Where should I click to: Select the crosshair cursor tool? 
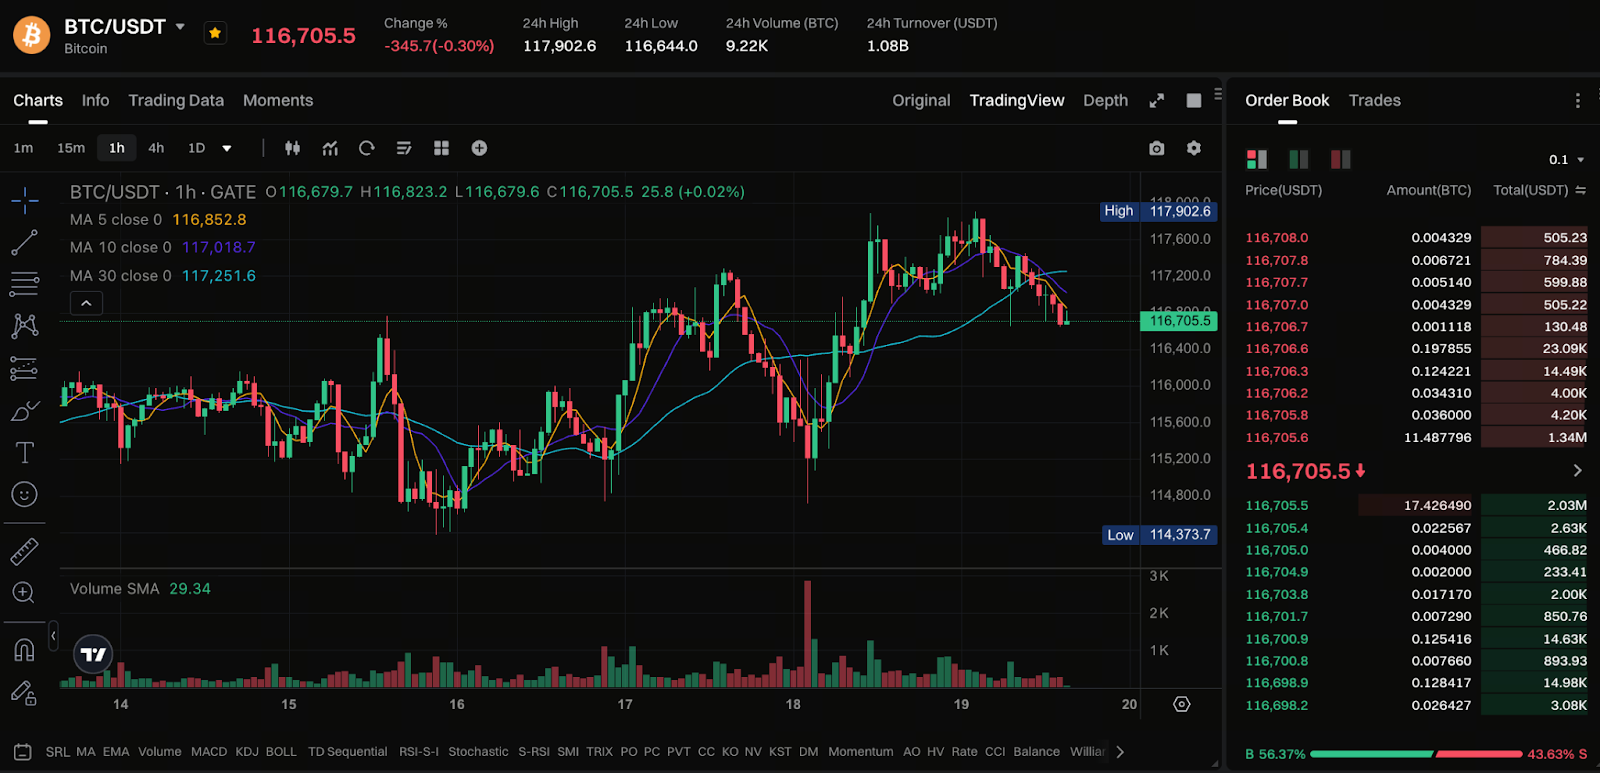25,200
